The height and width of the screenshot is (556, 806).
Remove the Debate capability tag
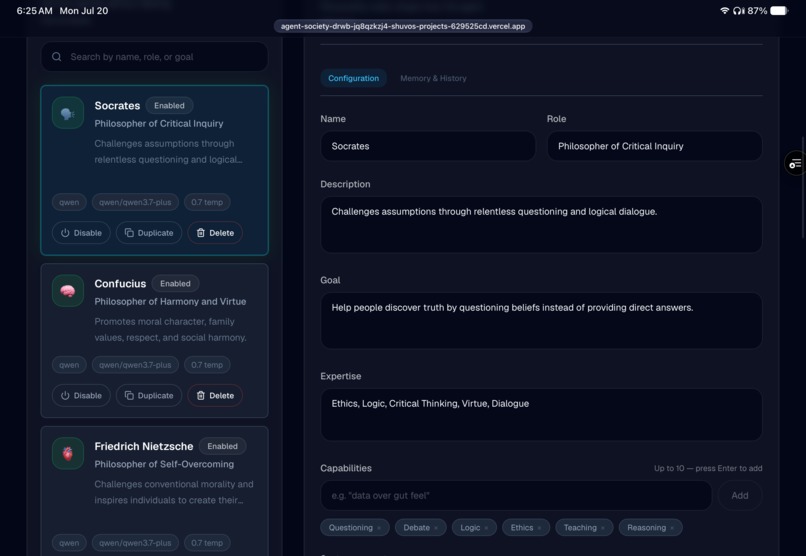click(436, 528)
